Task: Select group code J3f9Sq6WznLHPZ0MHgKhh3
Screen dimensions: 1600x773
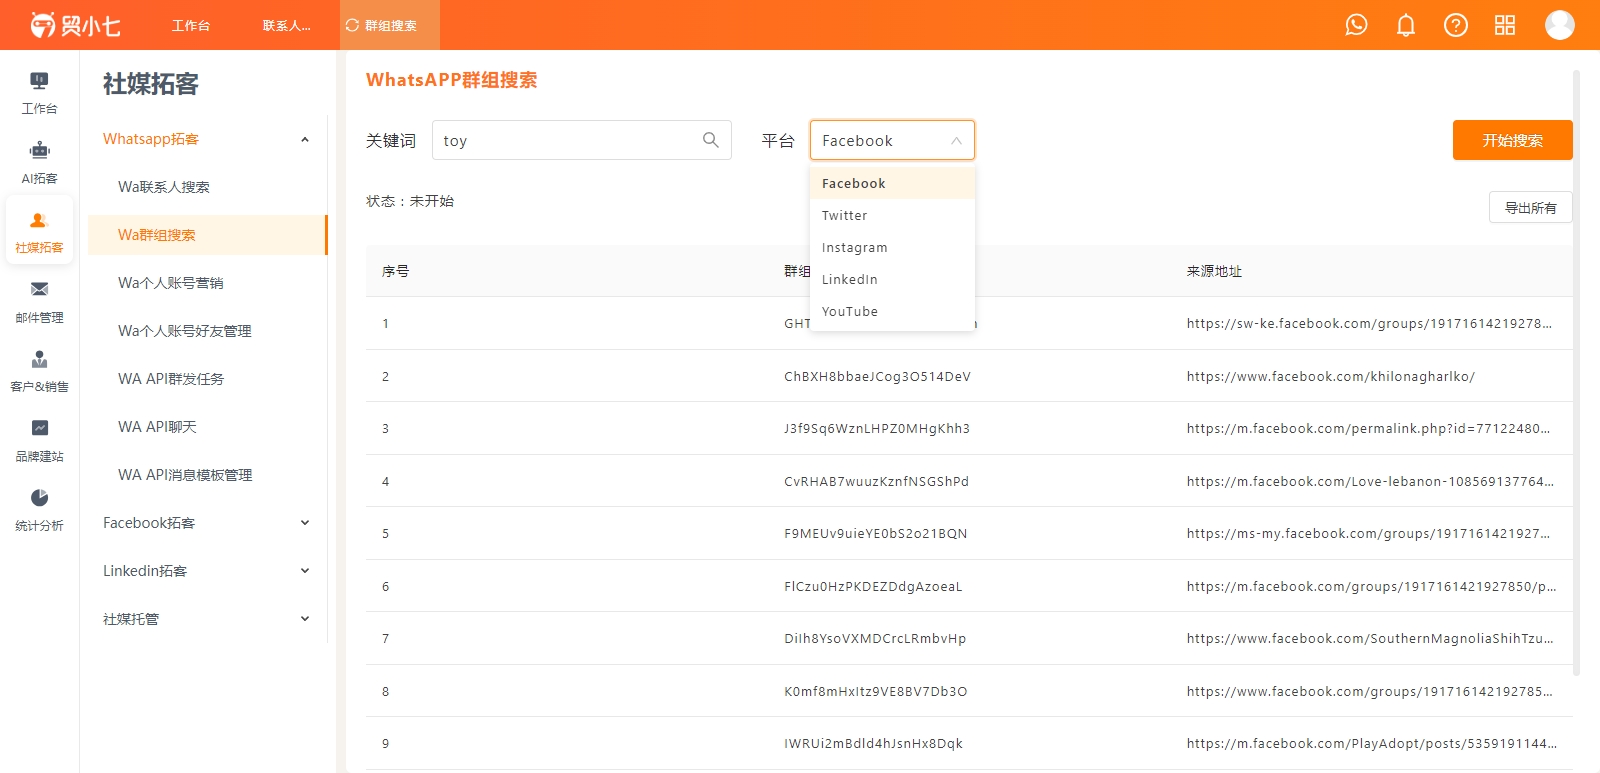Action: 877,428
